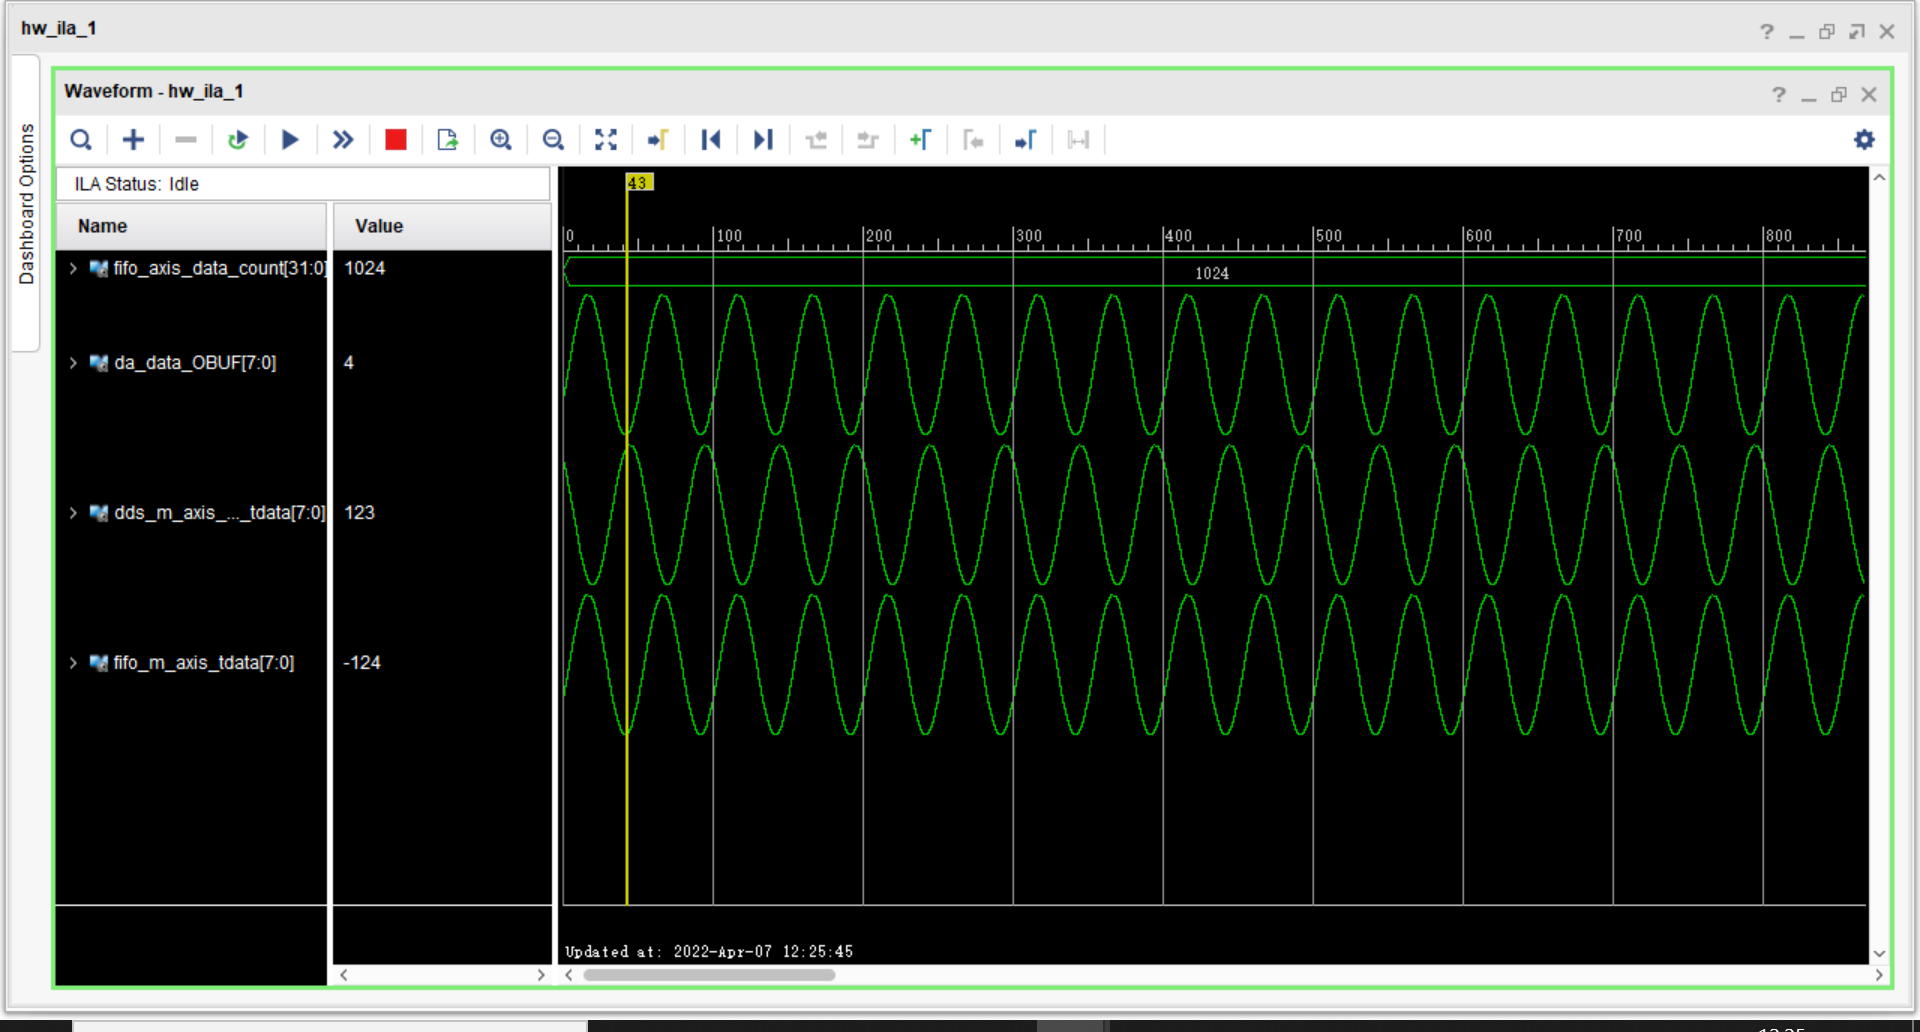This screenshot has width=1920, height=1032.
Task: Click the ILA Status Idle field
Action: [x=303, y=184]
